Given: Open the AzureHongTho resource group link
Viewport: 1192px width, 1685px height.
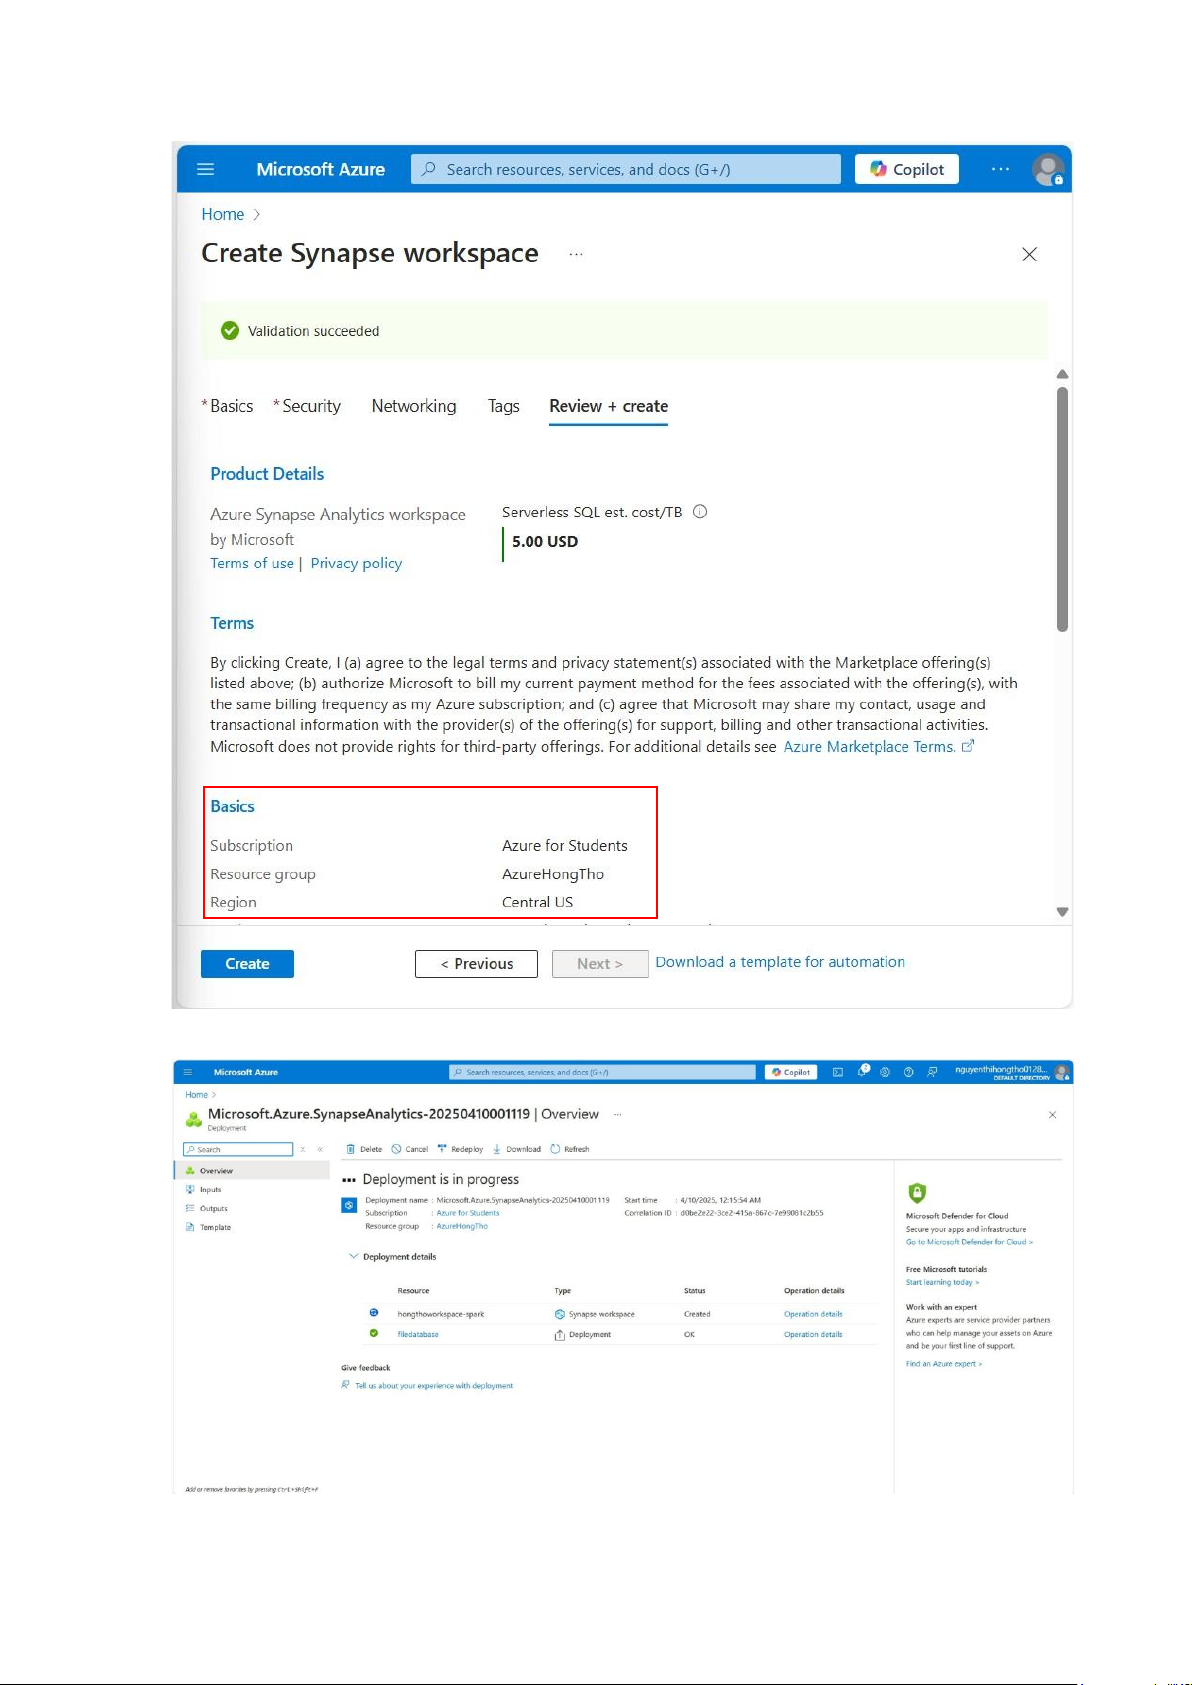Looking at the screenshot, I should [x=462, y=1226].
